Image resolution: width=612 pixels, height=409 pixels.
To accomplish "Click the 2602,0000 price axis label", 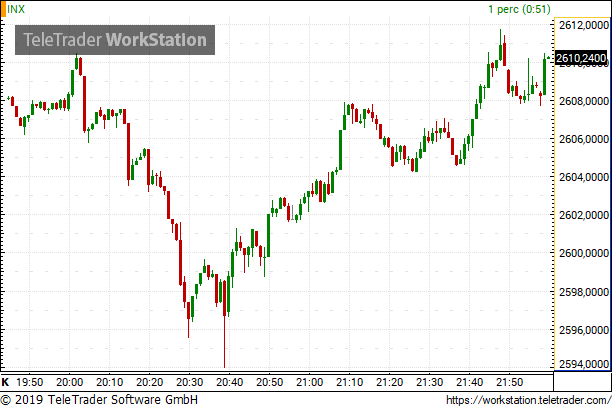I will [584, 215].
